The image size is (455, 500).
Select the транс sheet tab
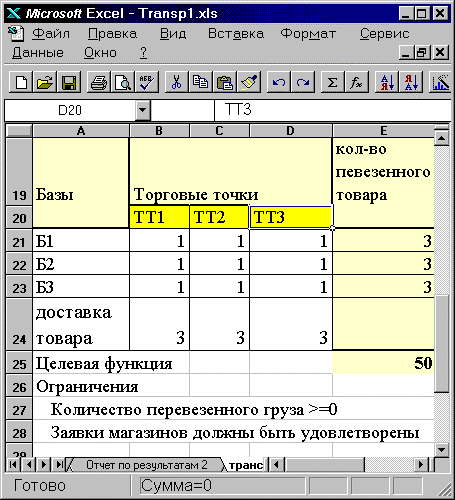coord(246,465)
